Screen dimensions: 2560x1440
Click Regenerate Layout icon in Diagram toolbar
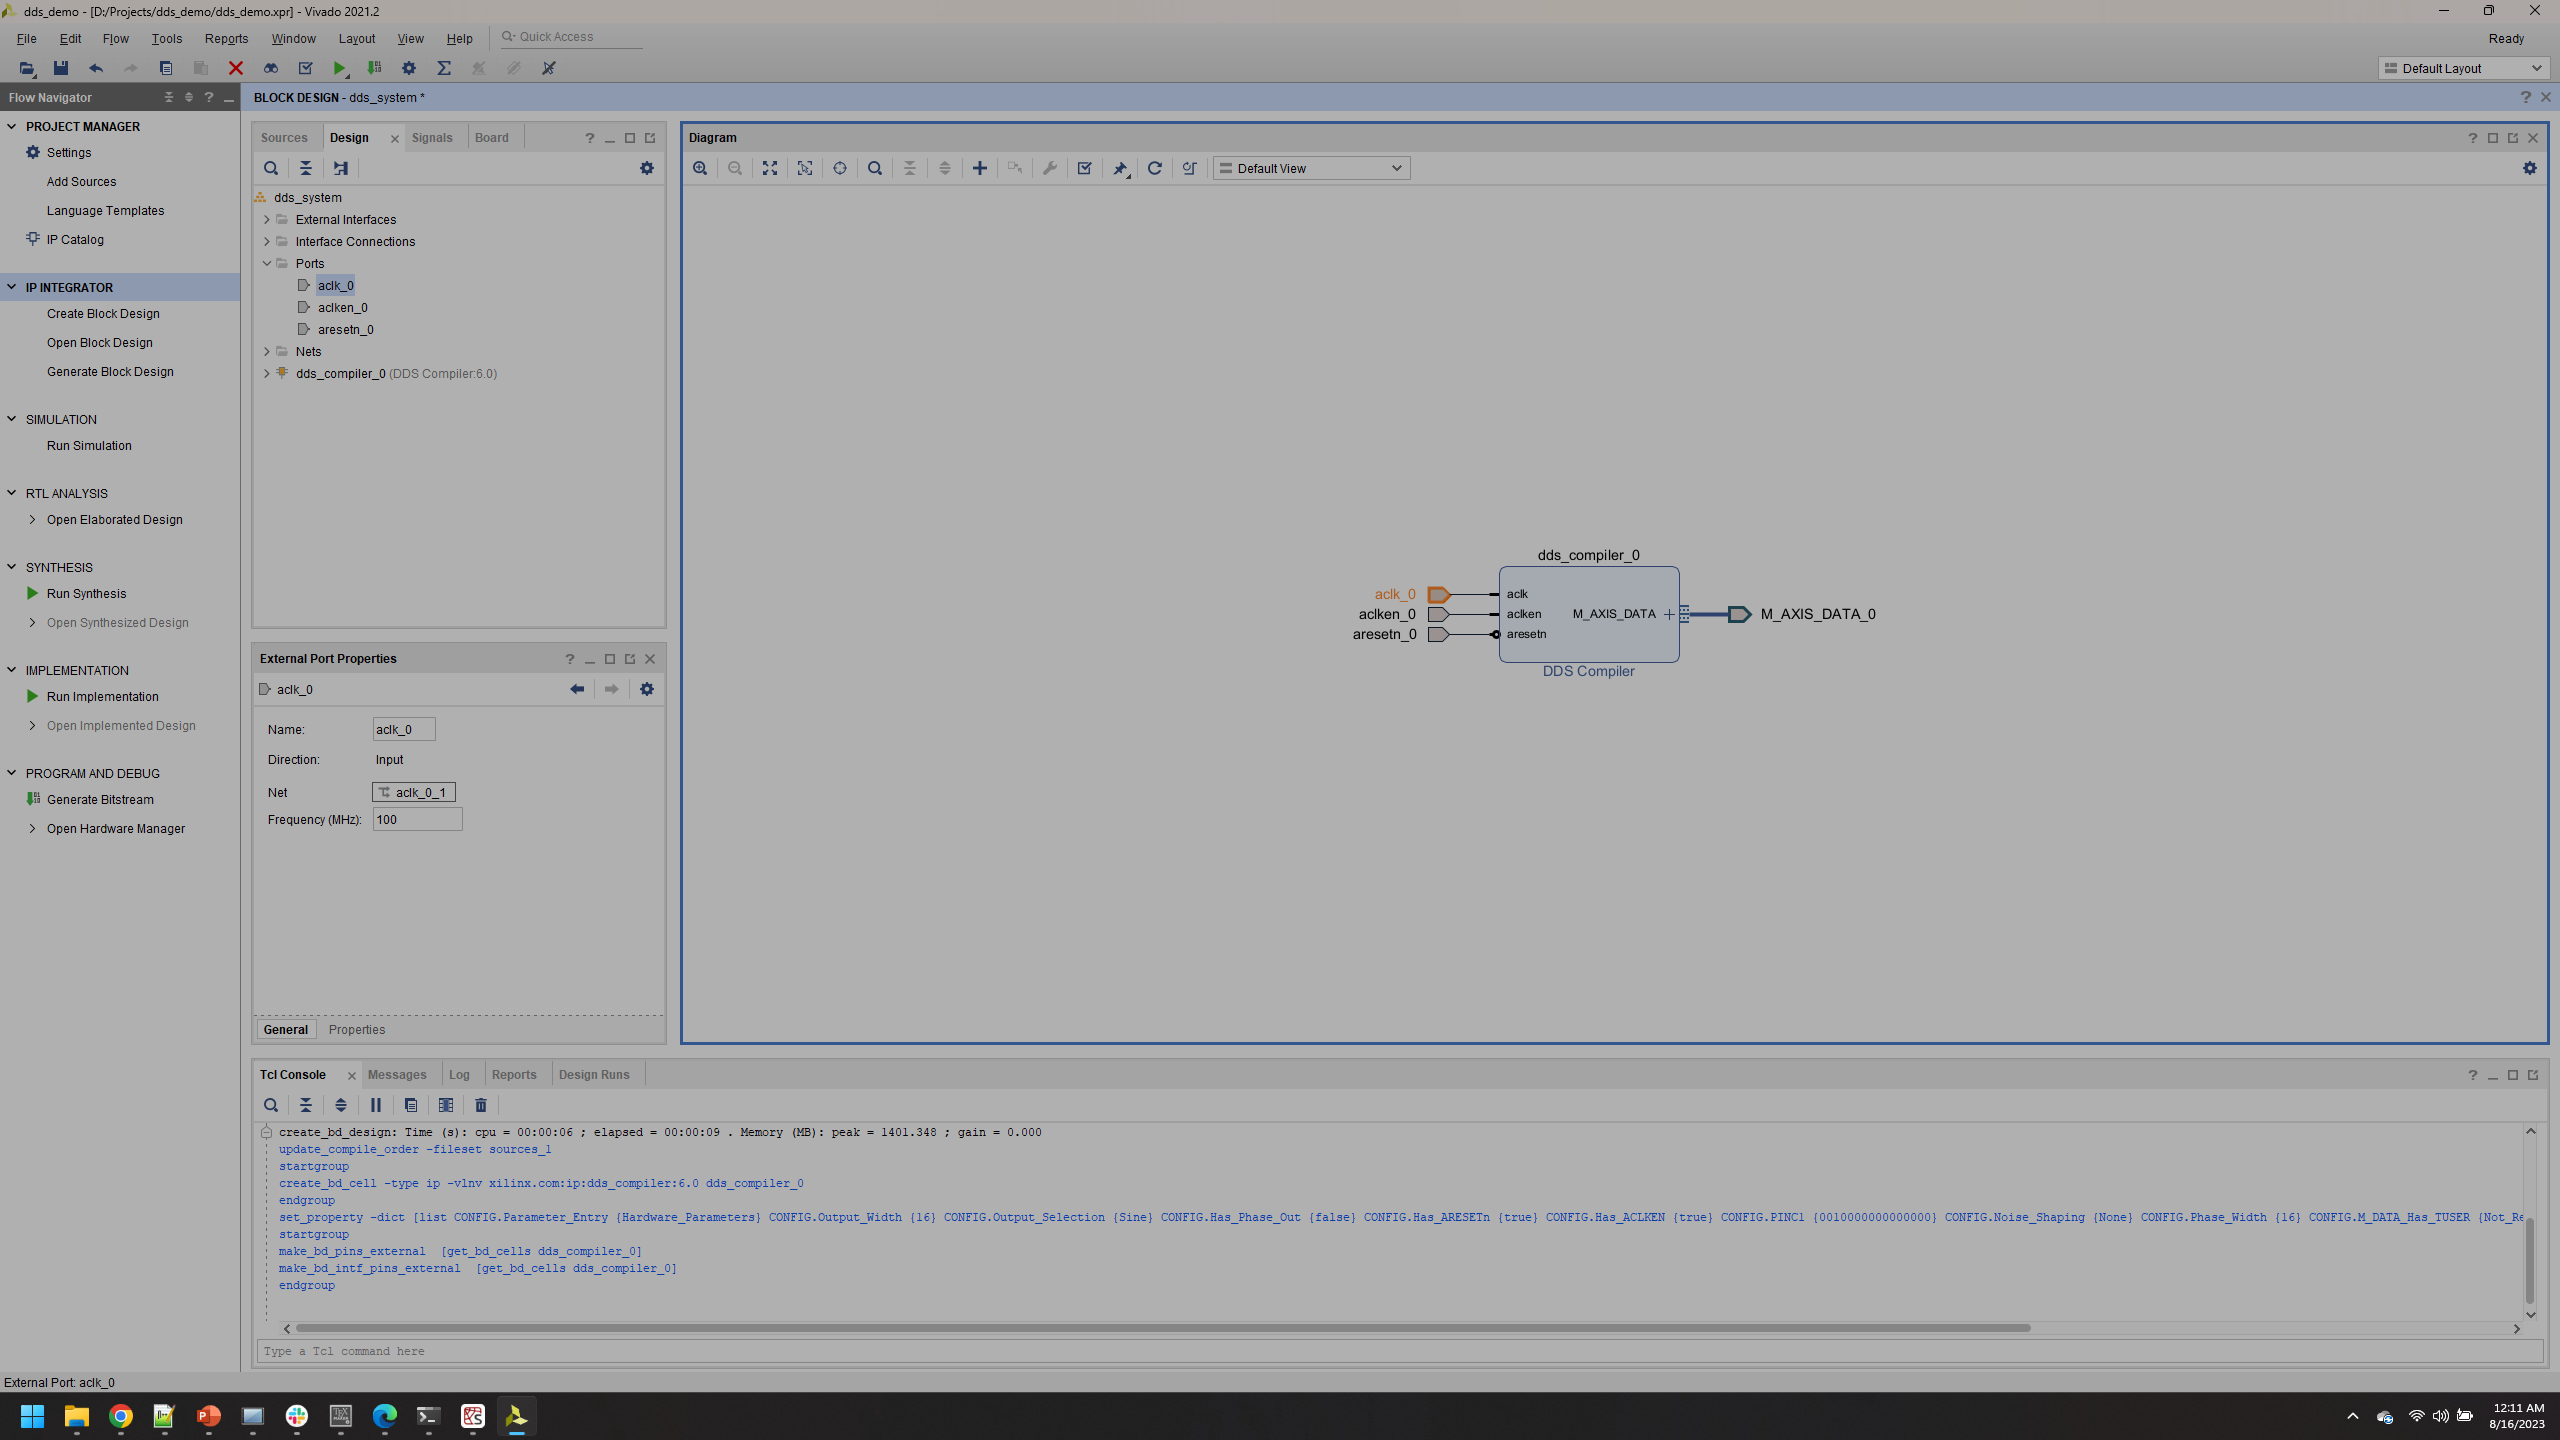click(1154, 168)
